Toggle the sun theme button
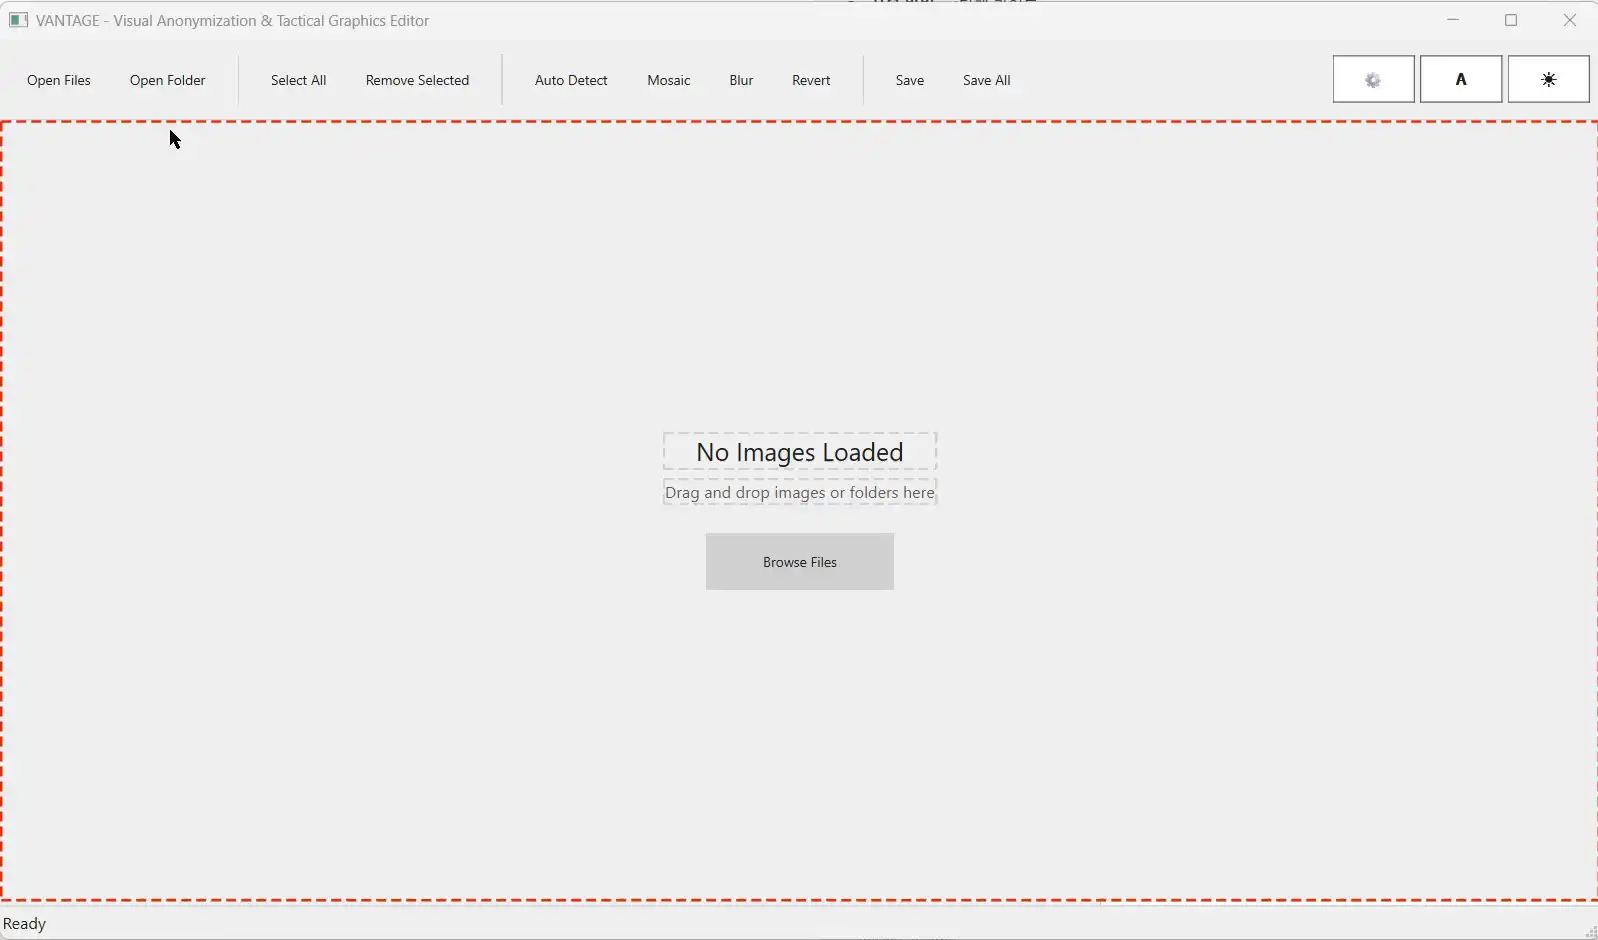Viewport: 1598px width, 940px height. click(1548, 80)
